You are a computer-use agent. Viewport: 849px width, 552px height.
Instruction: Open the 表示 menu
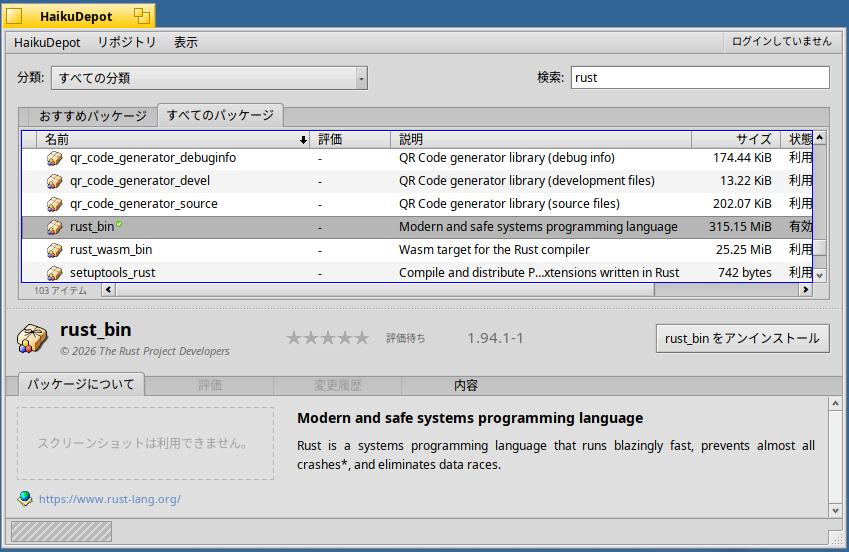(185, 42)
